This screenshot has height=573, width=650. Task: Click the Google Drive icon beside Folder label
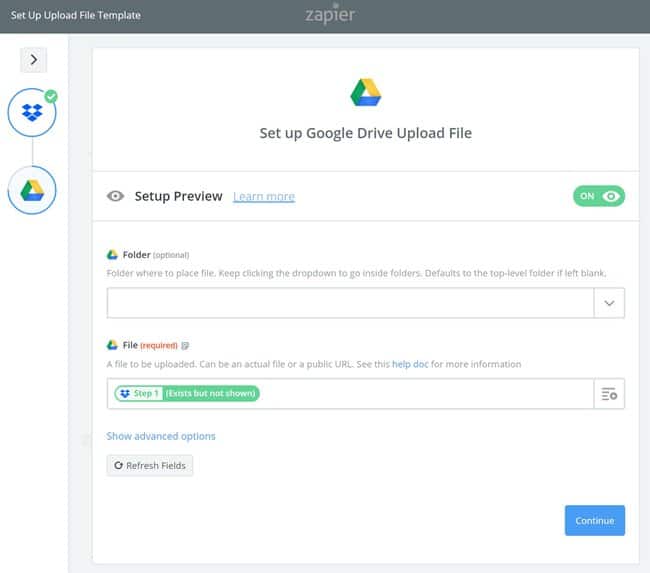click(113, 255)
